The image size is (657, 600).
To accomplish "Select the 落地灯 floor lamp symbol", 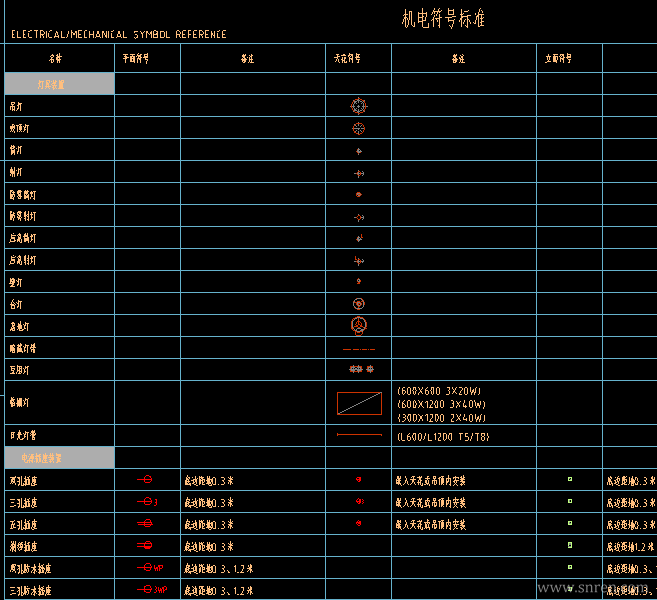I will point(359,326).
